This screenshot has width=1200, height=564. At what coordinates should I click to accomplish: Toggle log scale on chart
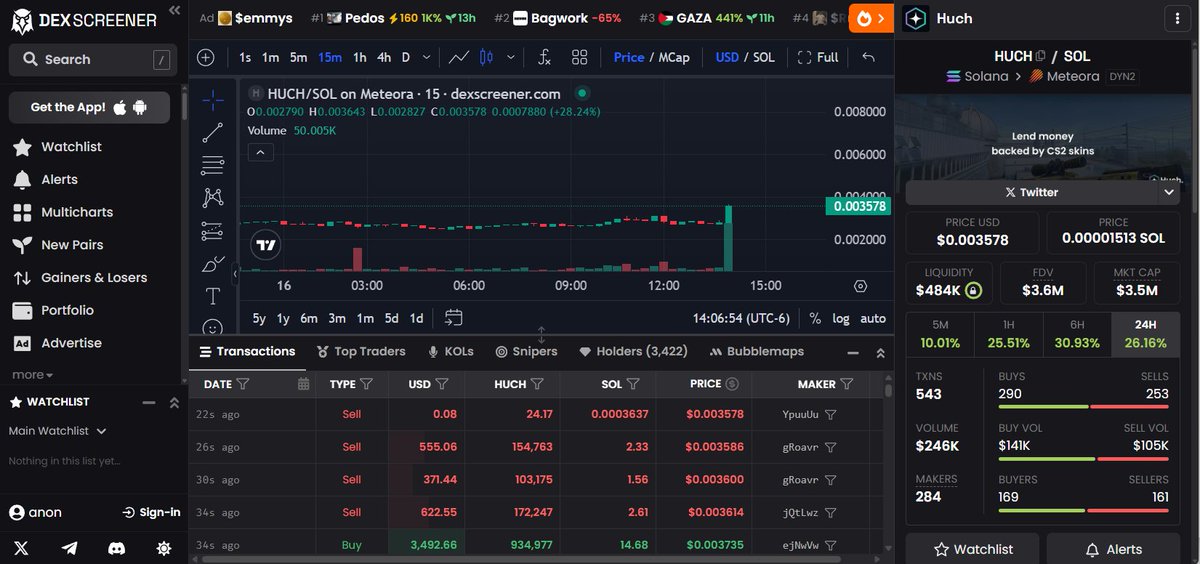841,318
